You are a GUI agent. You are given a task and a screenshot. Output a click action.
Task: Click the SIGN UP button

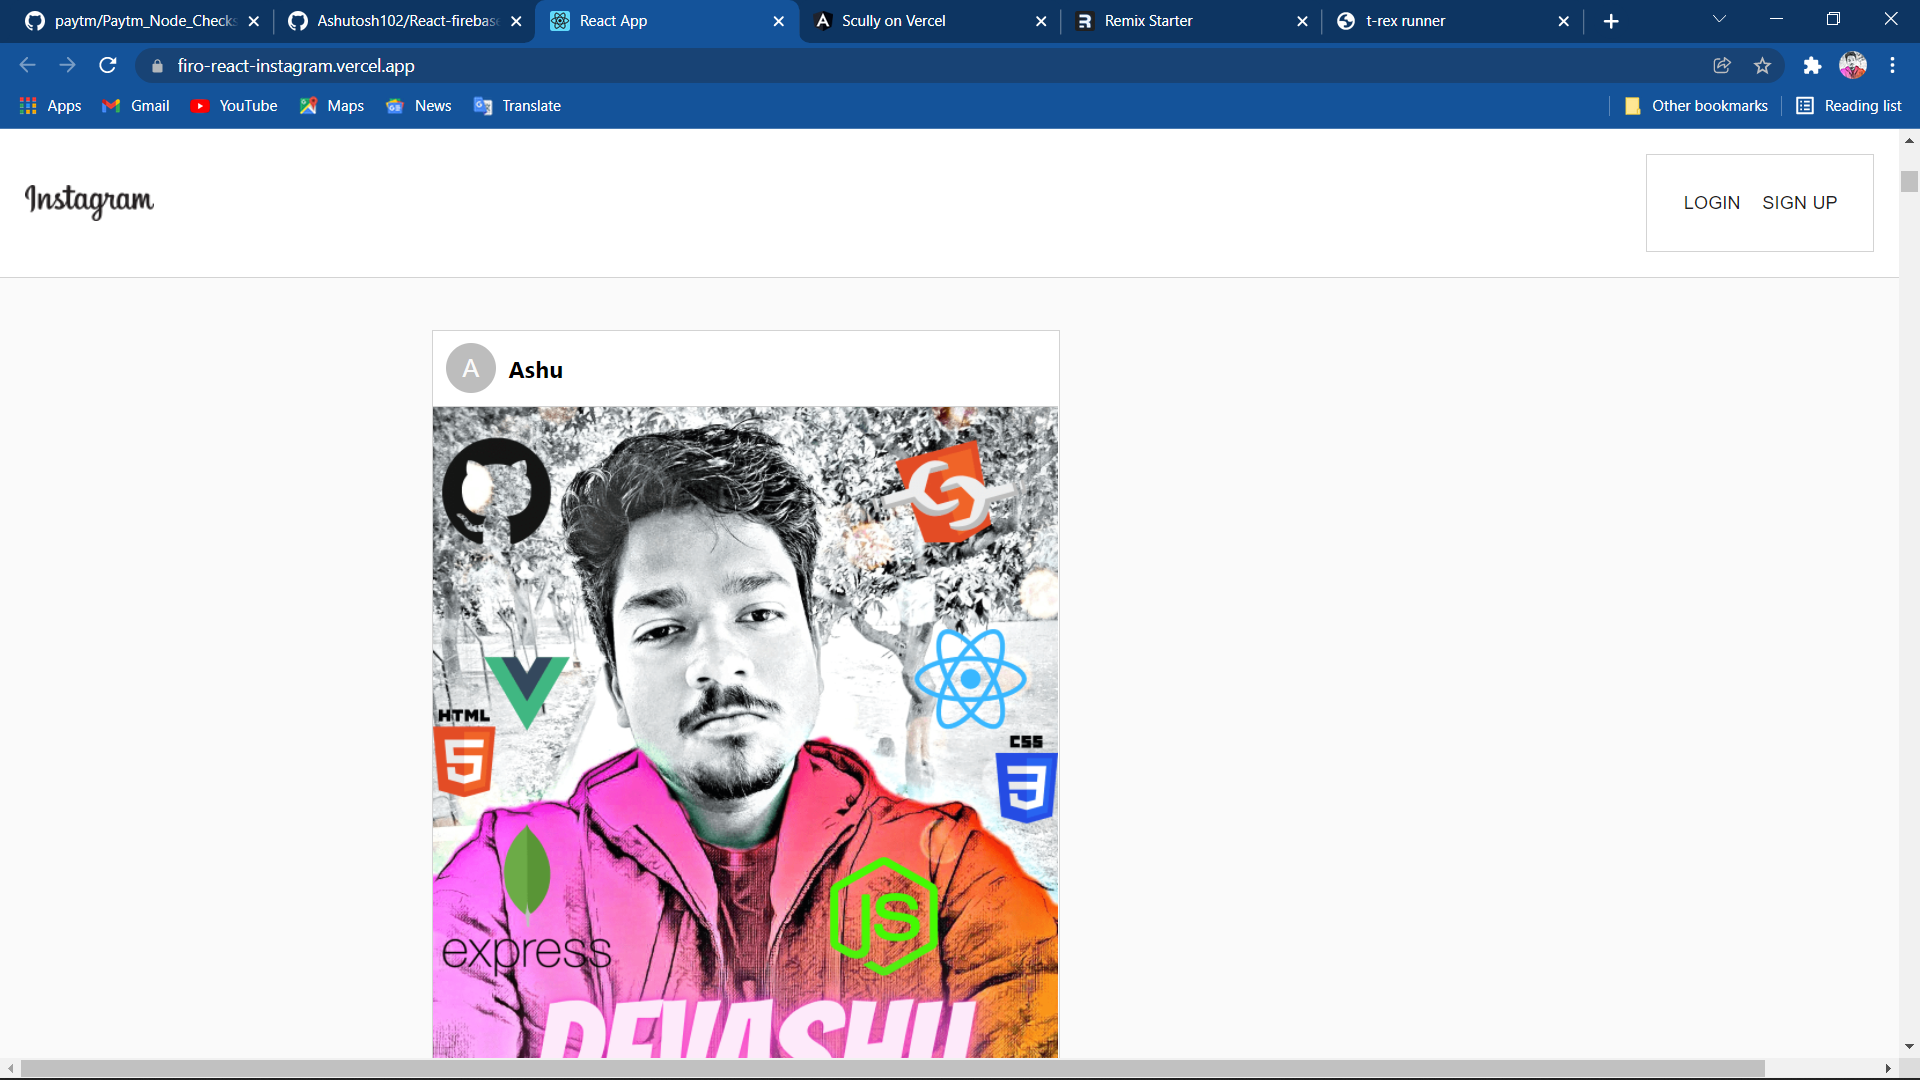1799,203
